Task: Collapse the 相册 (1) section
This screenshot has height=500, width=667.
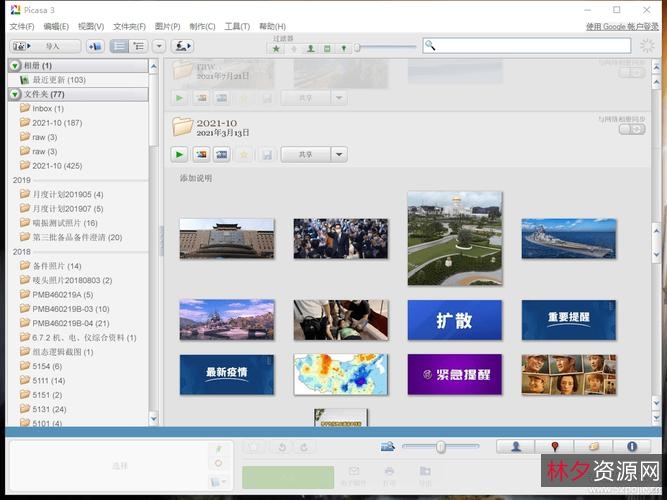Action: pyautogui.click(x=15, y=66)
